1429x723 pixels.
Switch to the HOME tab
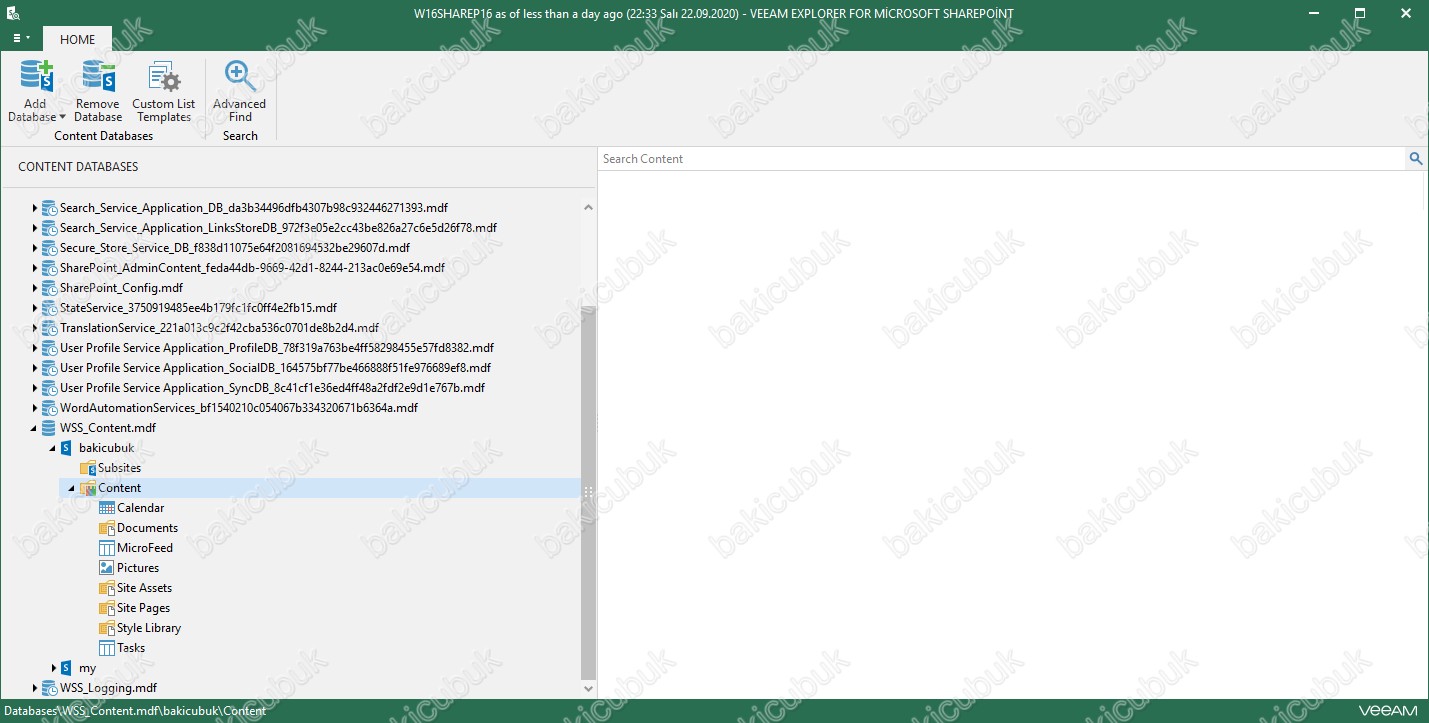point(77,39)
